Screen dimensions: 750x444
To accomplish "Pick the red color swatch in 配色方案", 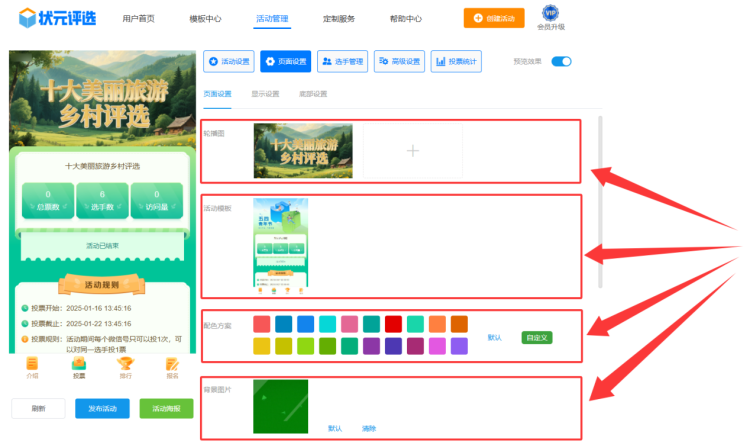I will [394, 324].
